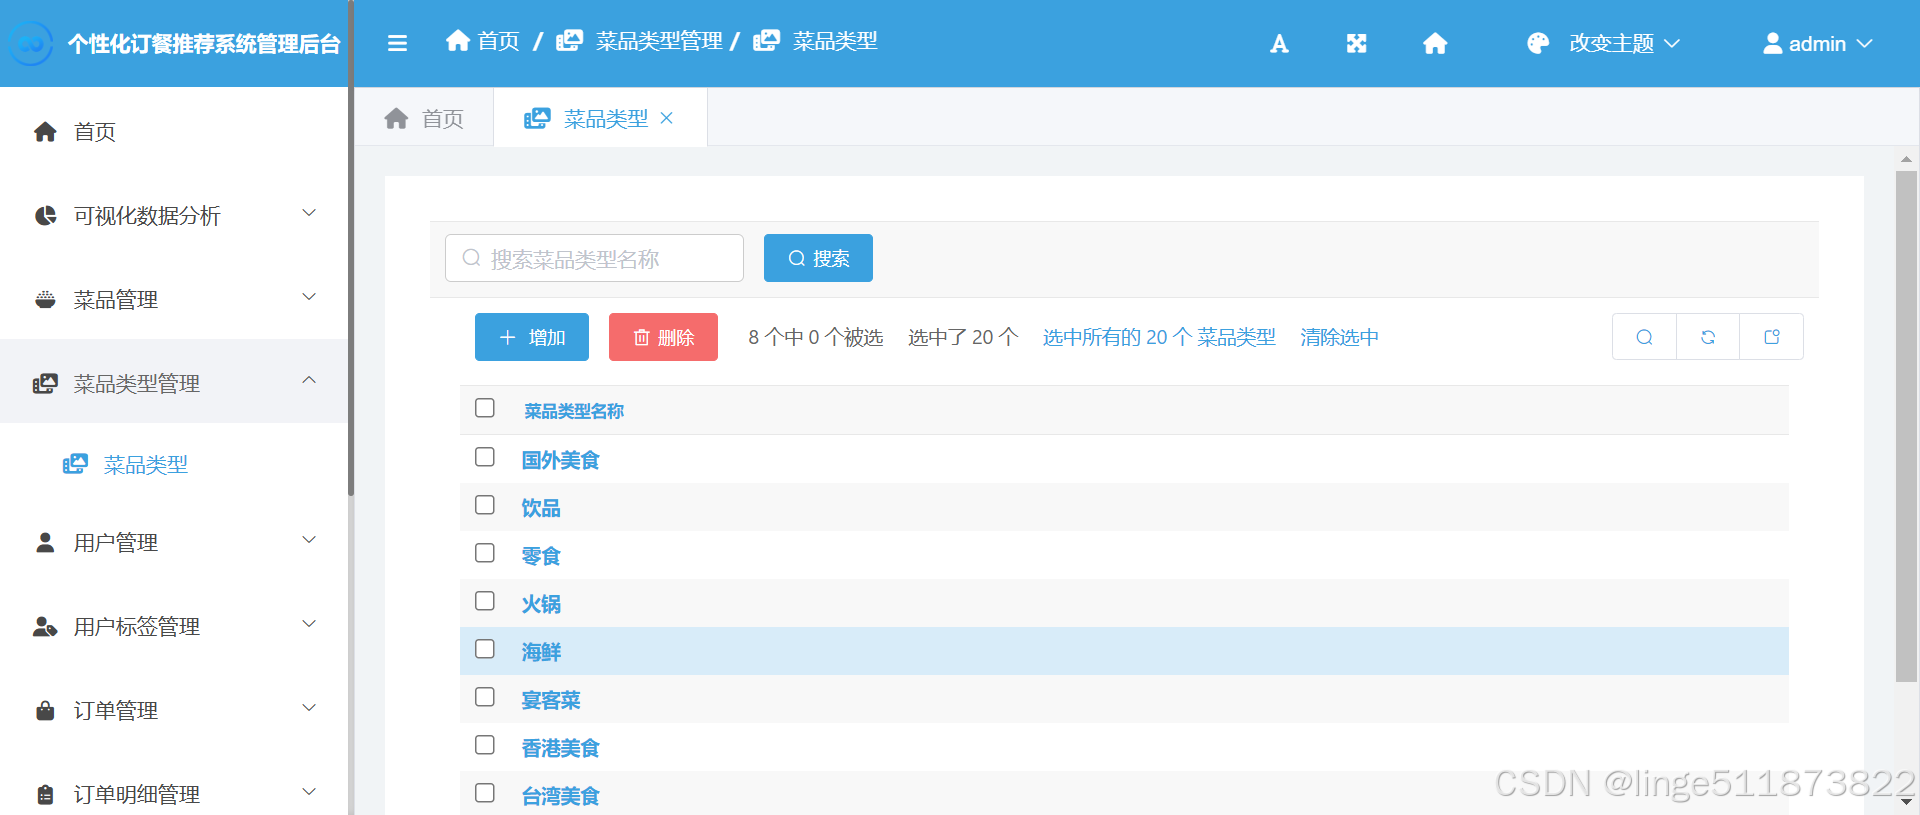Click the page vertical scrollbar thumb
The height and width of the screenshot is (815, 1920).
[x=1906, y=427]
